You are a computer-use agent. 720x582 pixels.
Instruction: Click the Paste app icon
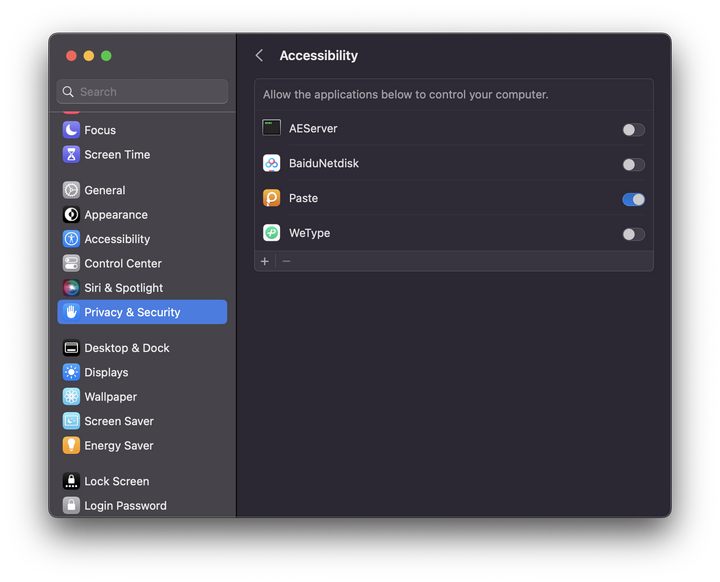pyautogui.click(x=271, y=198)
